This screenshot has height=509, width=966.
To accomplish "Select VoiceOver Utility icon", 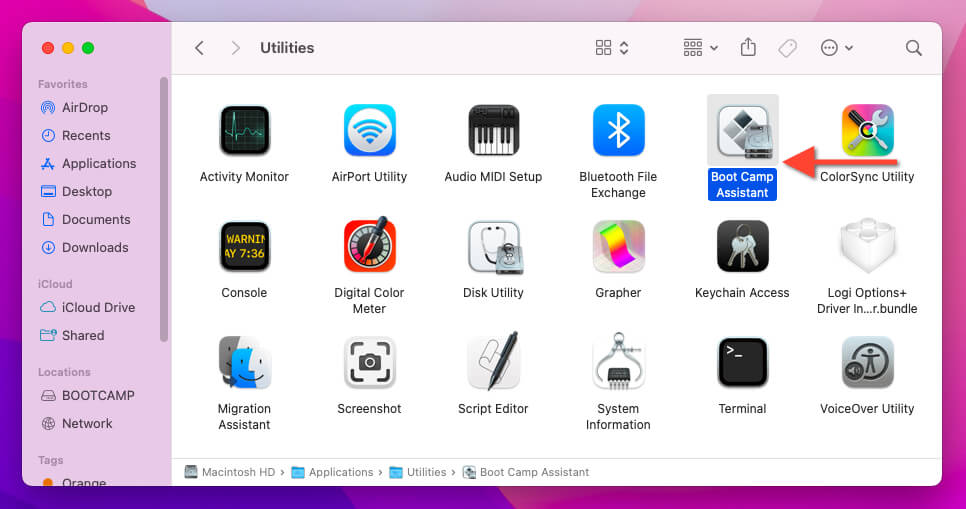I will (x=867, y=362).
